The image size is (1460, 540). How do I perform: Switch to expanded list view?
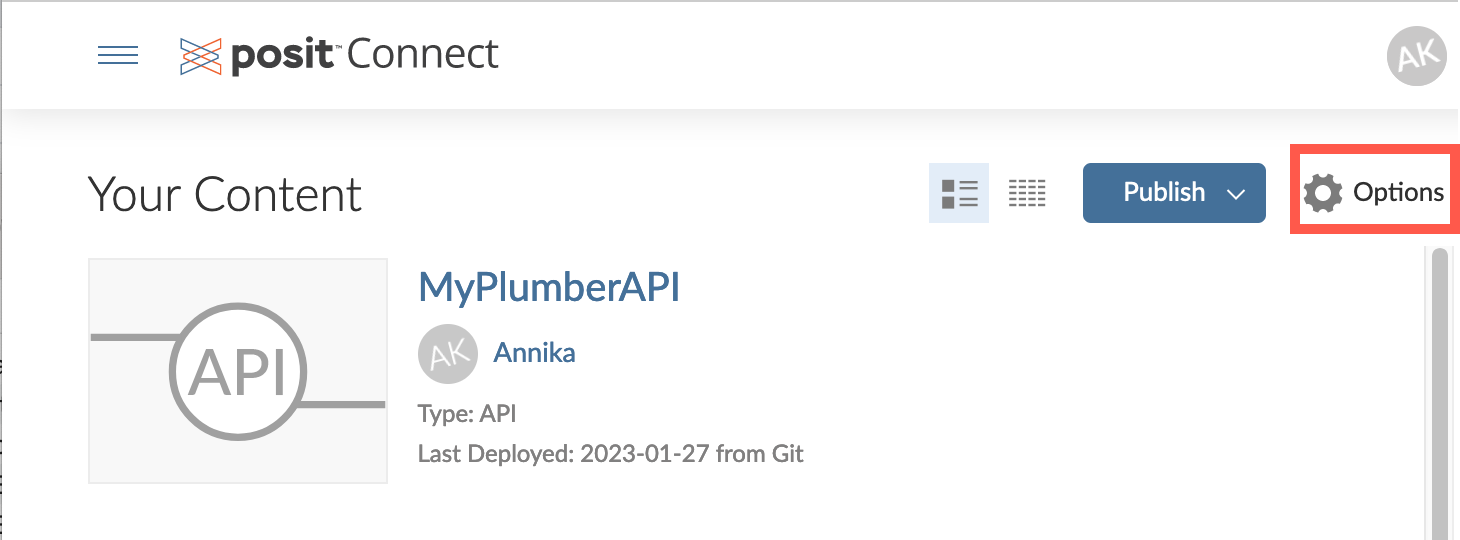[959, 193]
